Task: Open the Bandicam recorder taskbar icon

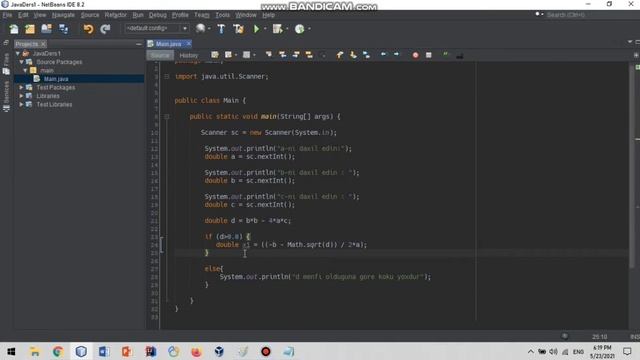Action: 266,351
